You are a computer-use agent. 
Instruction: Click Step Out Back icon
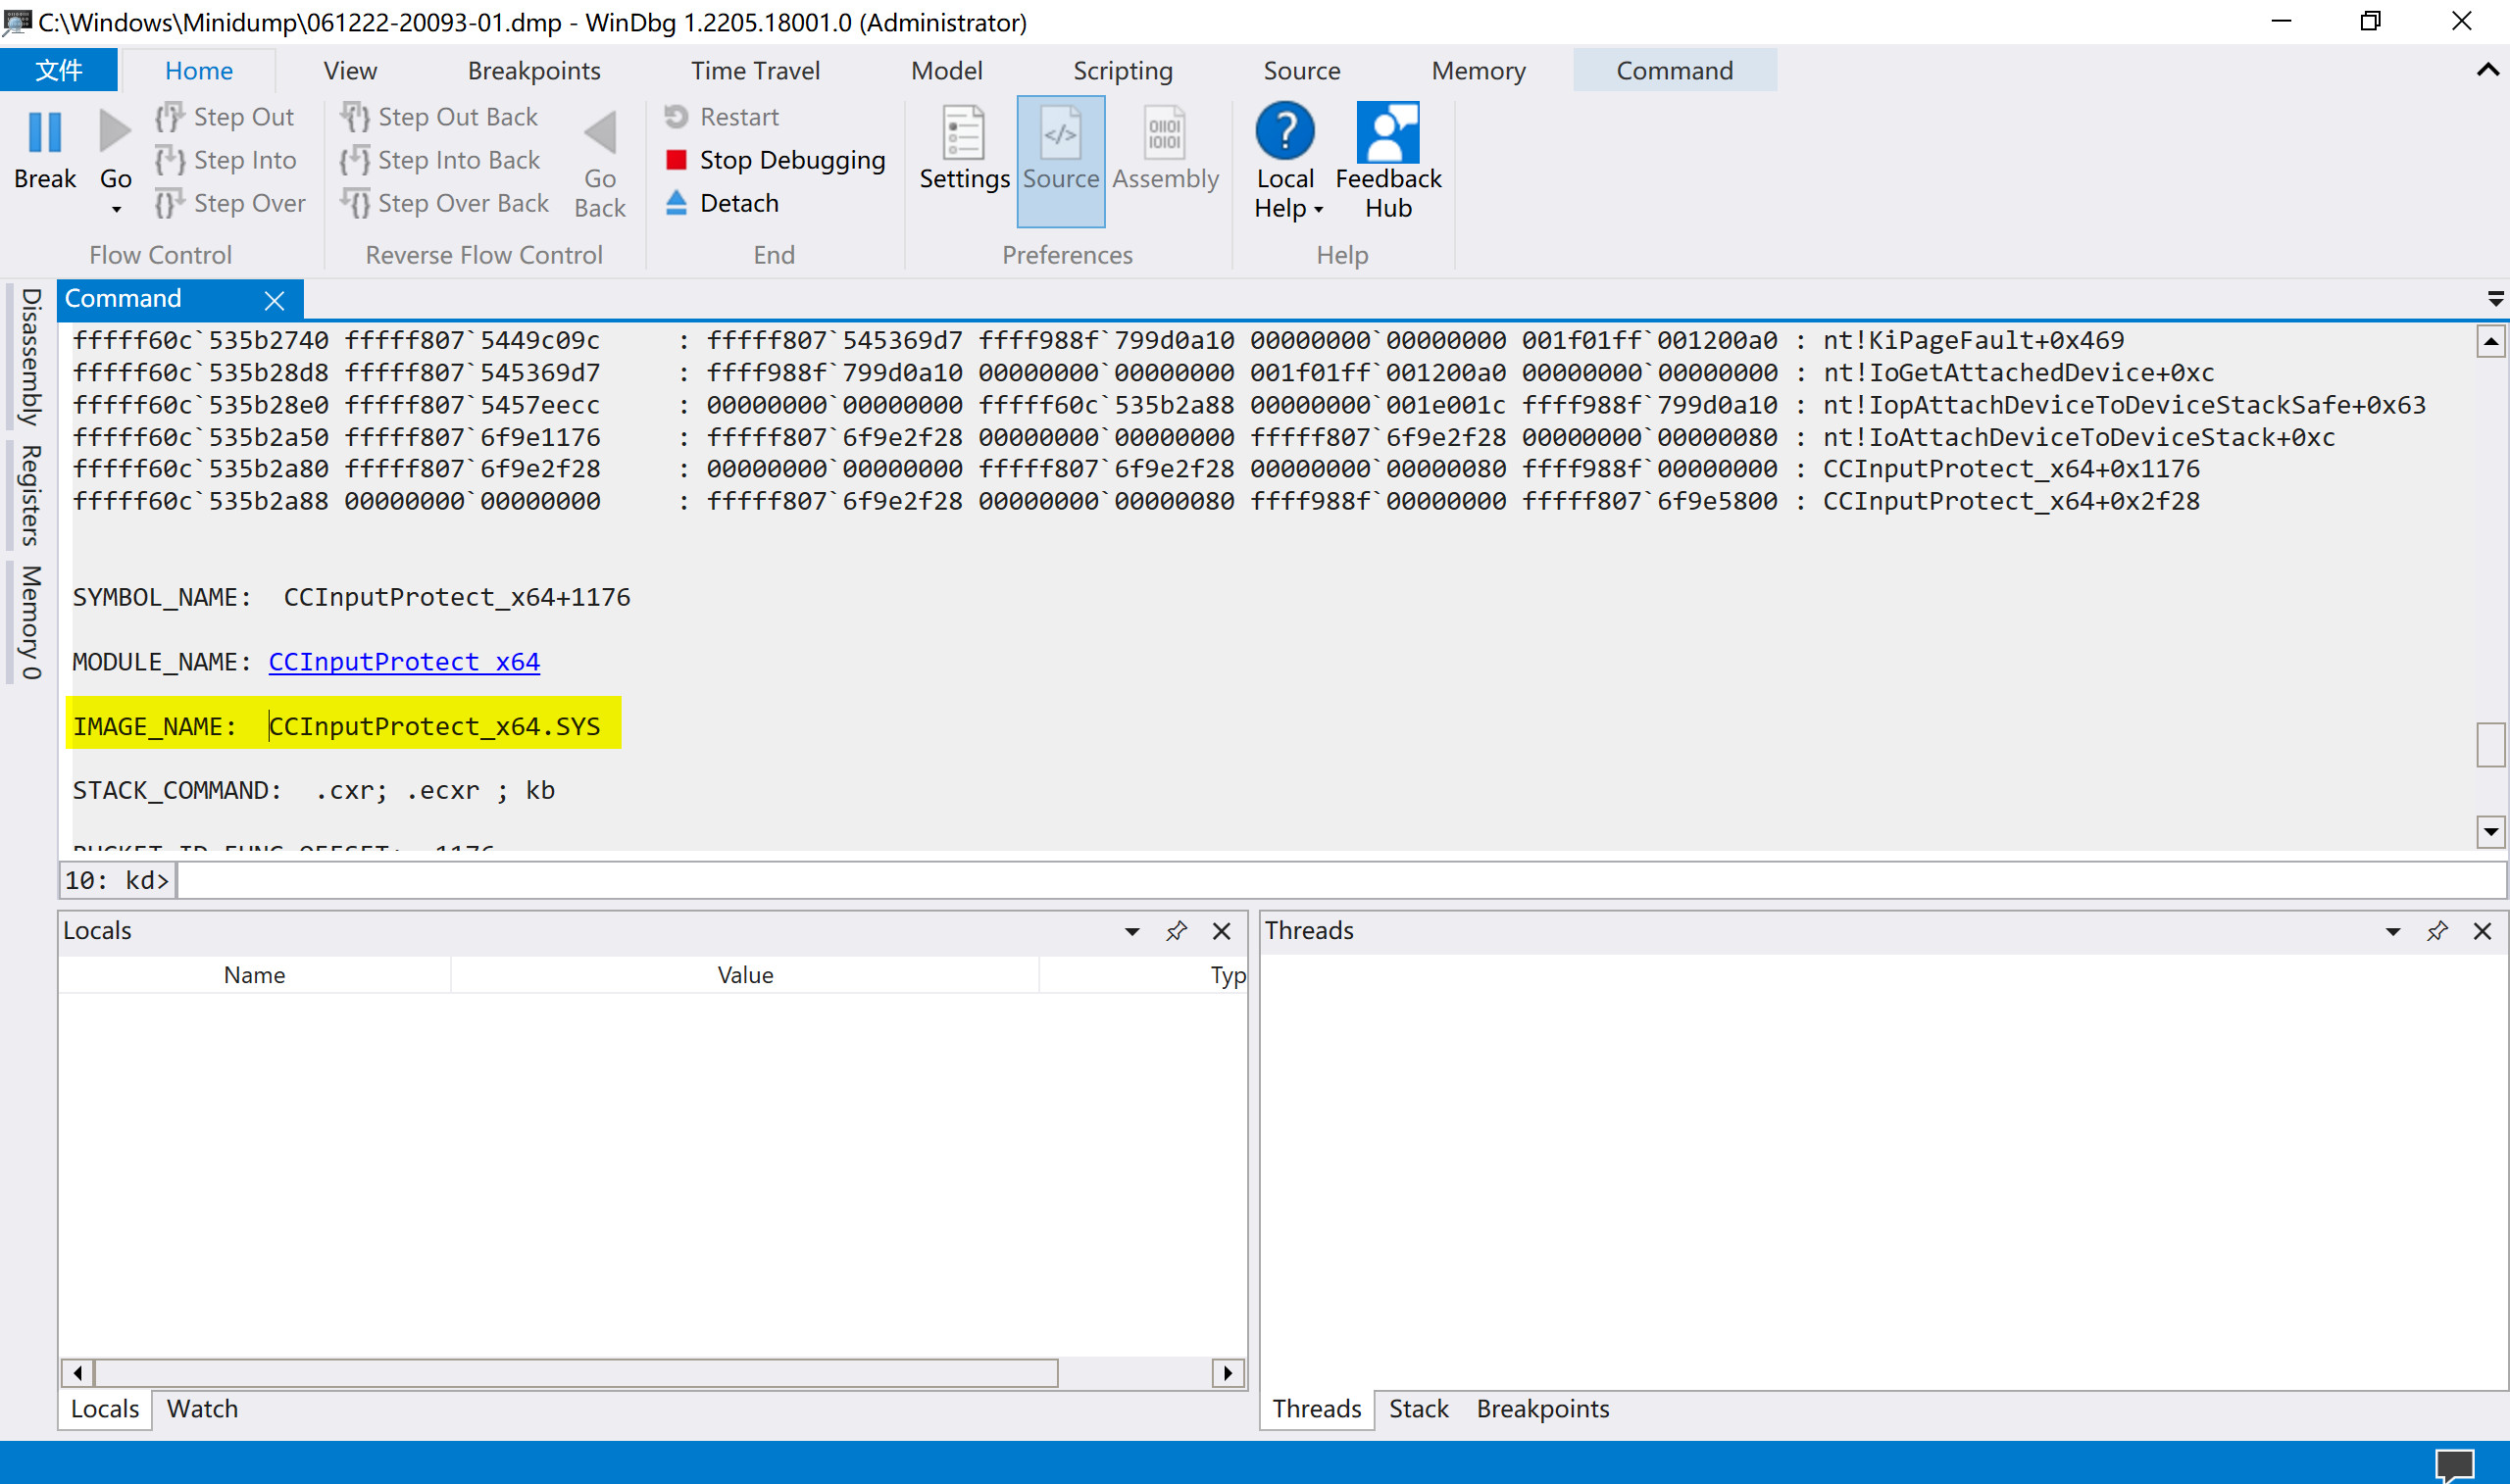coord(354,117)
